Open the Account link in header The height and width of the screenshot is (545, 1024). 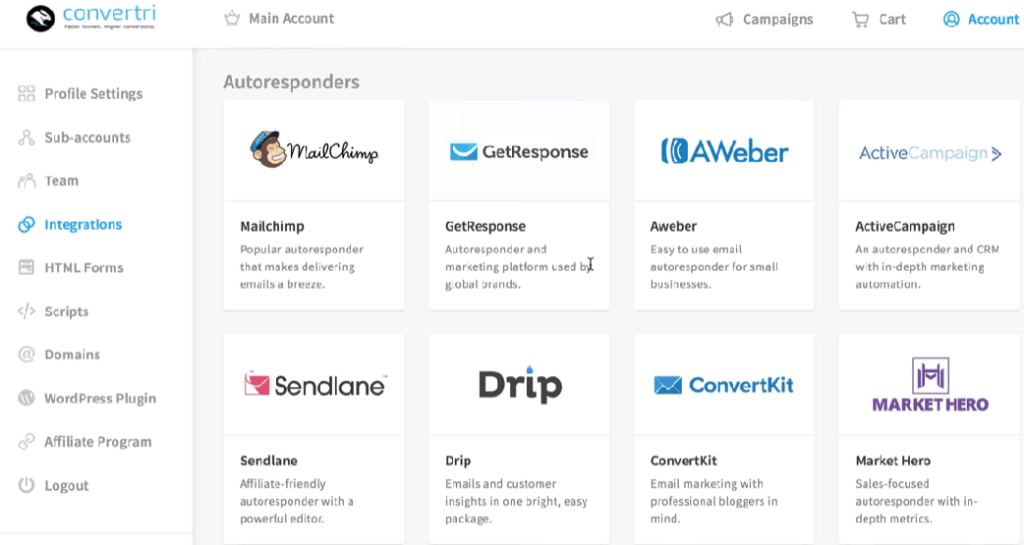pyautogui.click(x=992, y=19)
